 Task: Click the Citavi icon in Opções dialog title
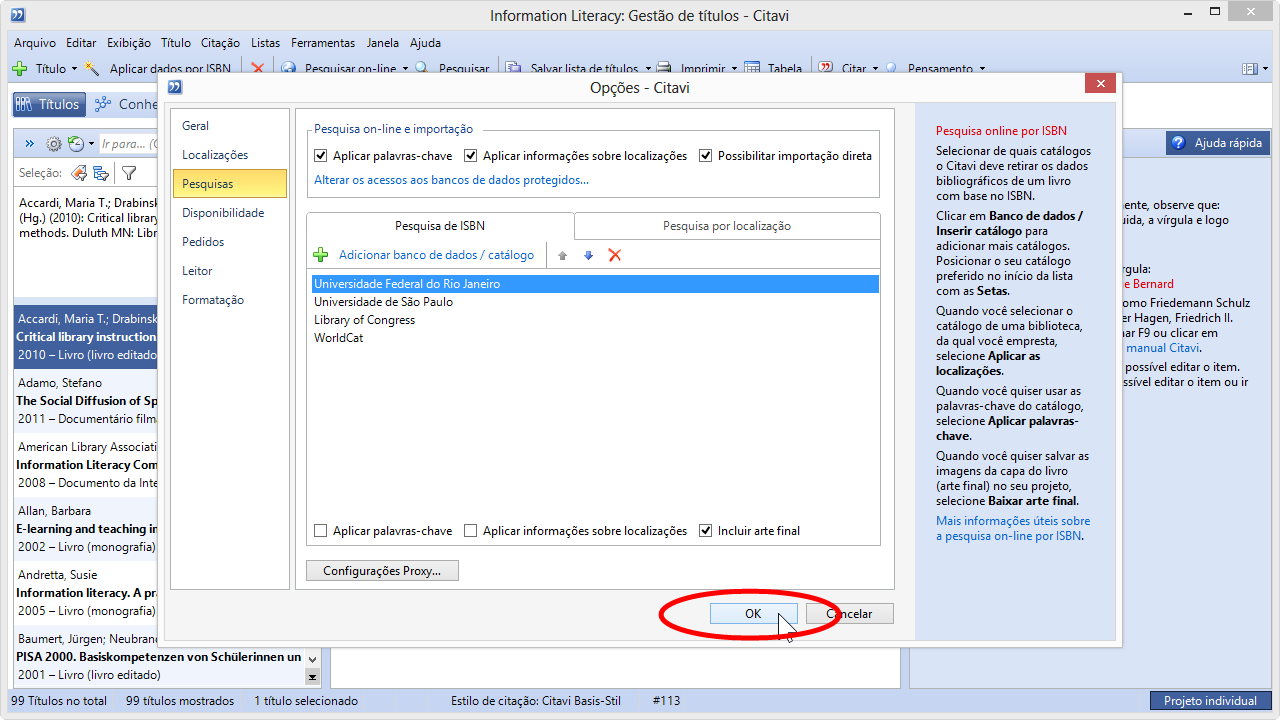[176, 87]
